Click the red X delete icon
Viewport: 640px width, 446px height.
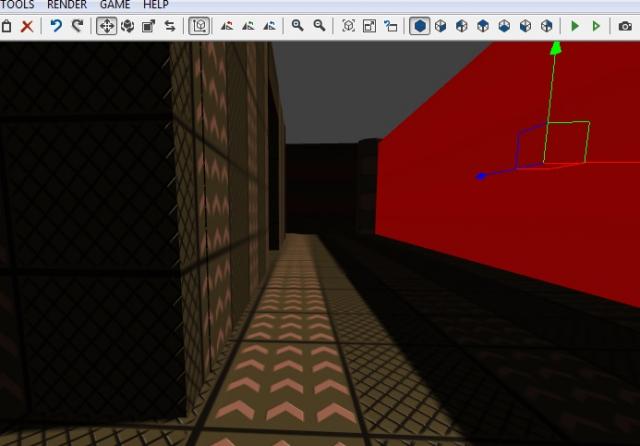tap(27, 26)
